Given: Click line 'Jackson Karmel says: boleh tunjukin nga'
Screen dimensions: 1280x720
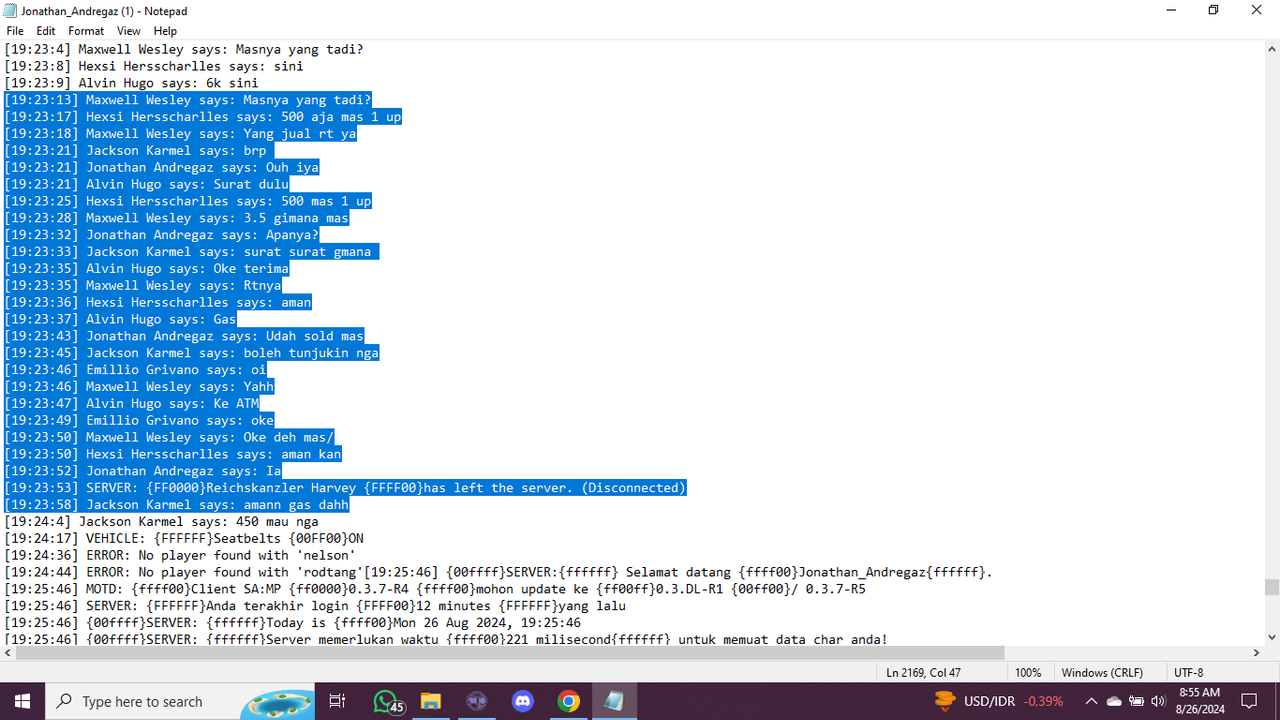Looking at the screenshot, I should (192, 353).
